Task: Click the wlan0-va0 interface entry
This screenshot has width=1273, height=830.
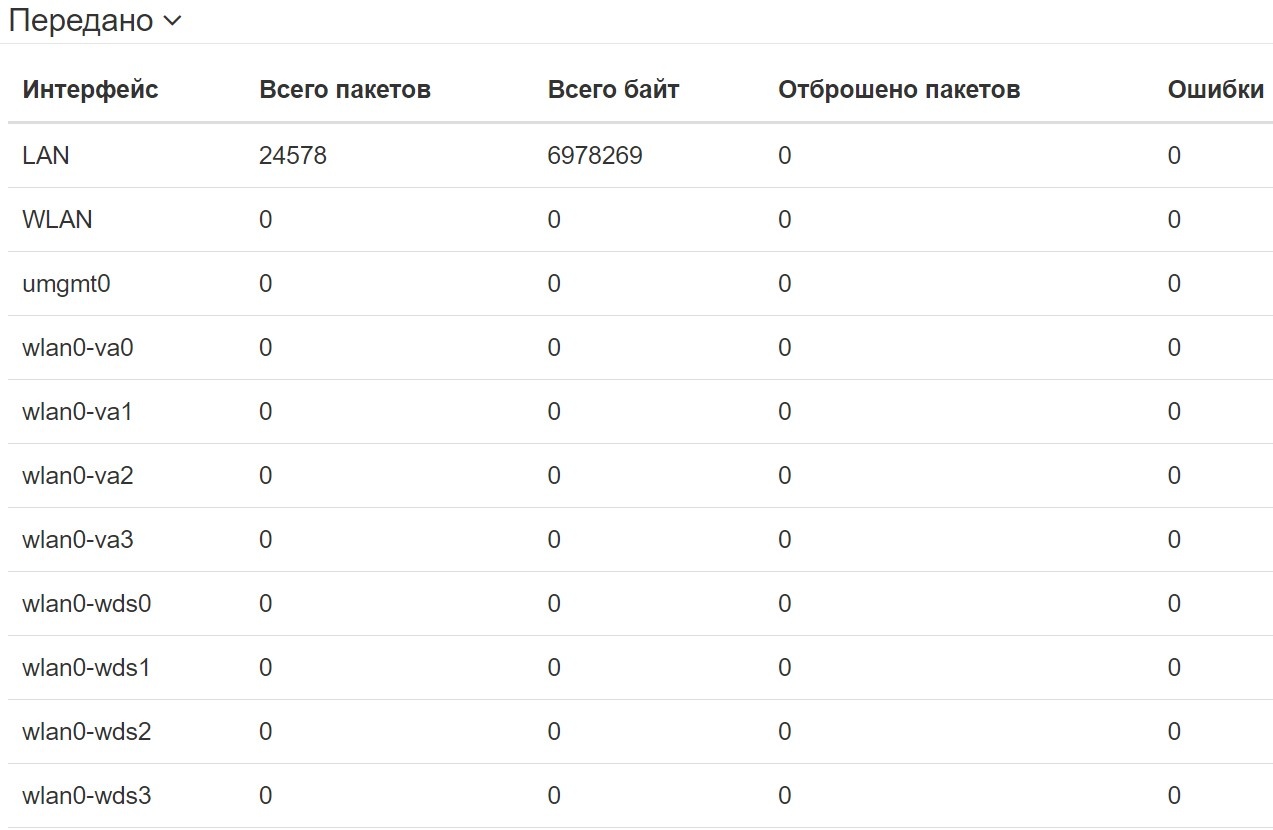Action: 77,347
